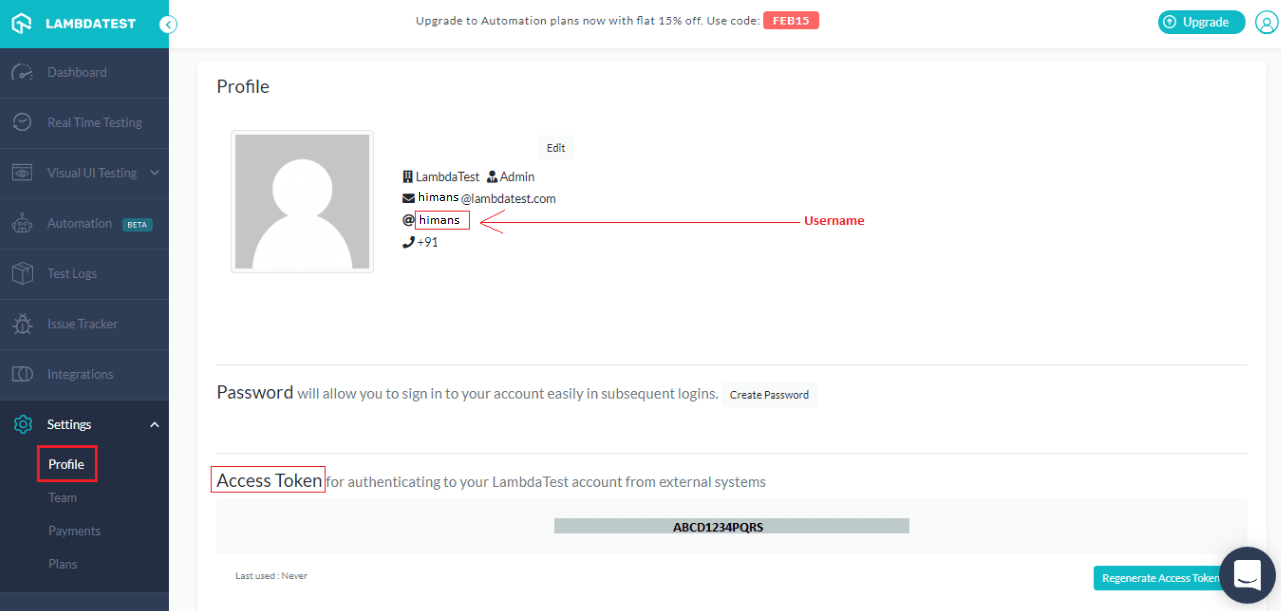Open the Integrations section
1281x611 pixels.
coord(80,373)
